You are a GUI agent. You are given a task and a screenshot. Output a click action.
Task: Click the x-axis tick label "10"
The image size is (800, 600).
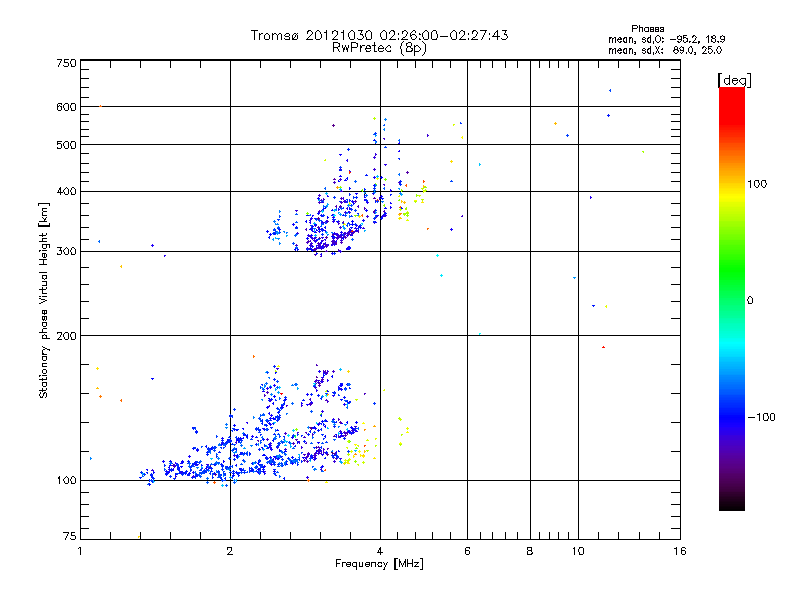[578, 551]
